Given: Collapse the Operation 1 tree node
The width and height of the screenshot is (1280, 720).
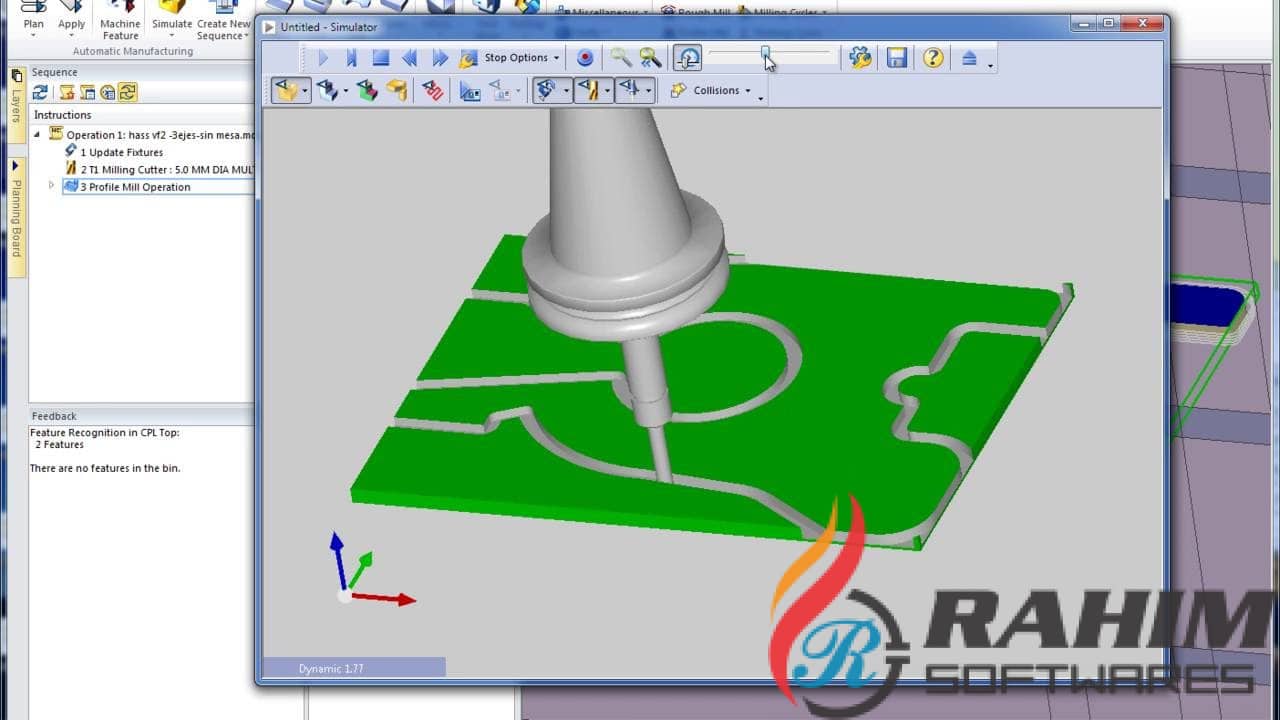Looking at the screenshot, I should [38, 134].
